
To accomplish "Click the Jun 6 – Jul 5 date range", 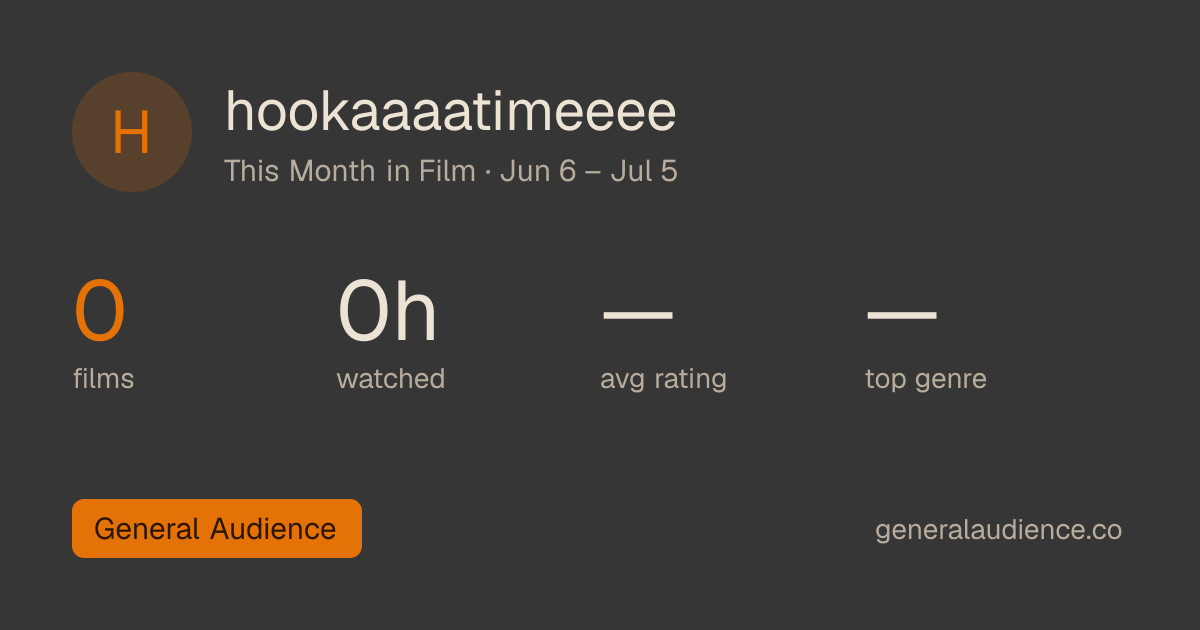I will (x=589, y=171).
